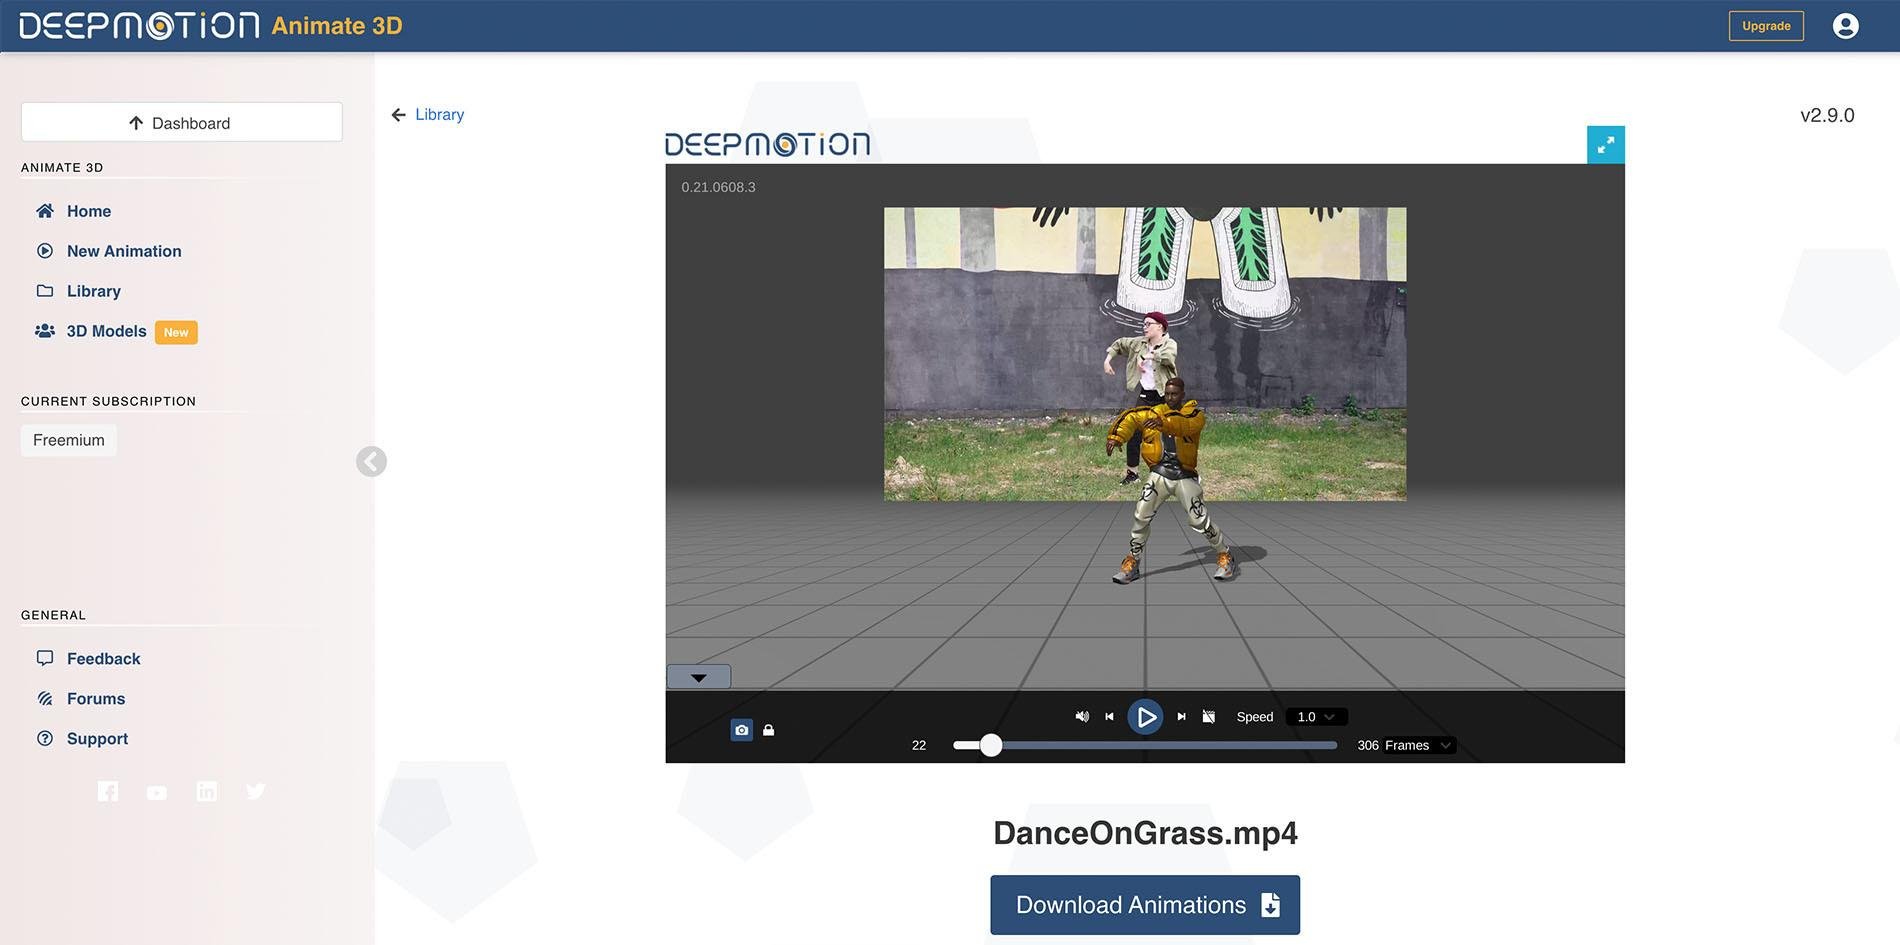Image resolution: width=1900 pixels, height=945 pixels.
Task: Click the camera snapshot icon
Action: click(741, 730)
